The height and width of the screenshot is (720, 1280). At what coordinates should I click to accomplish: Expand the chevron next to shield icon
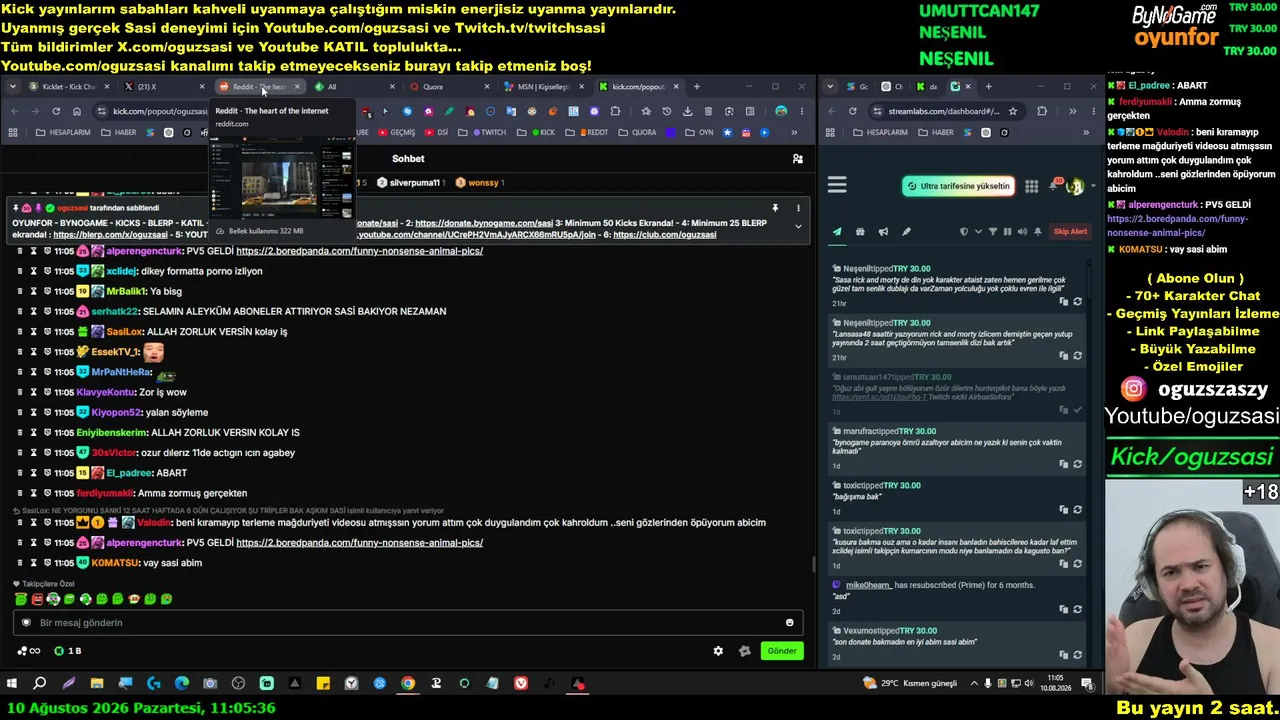[978, 232]
